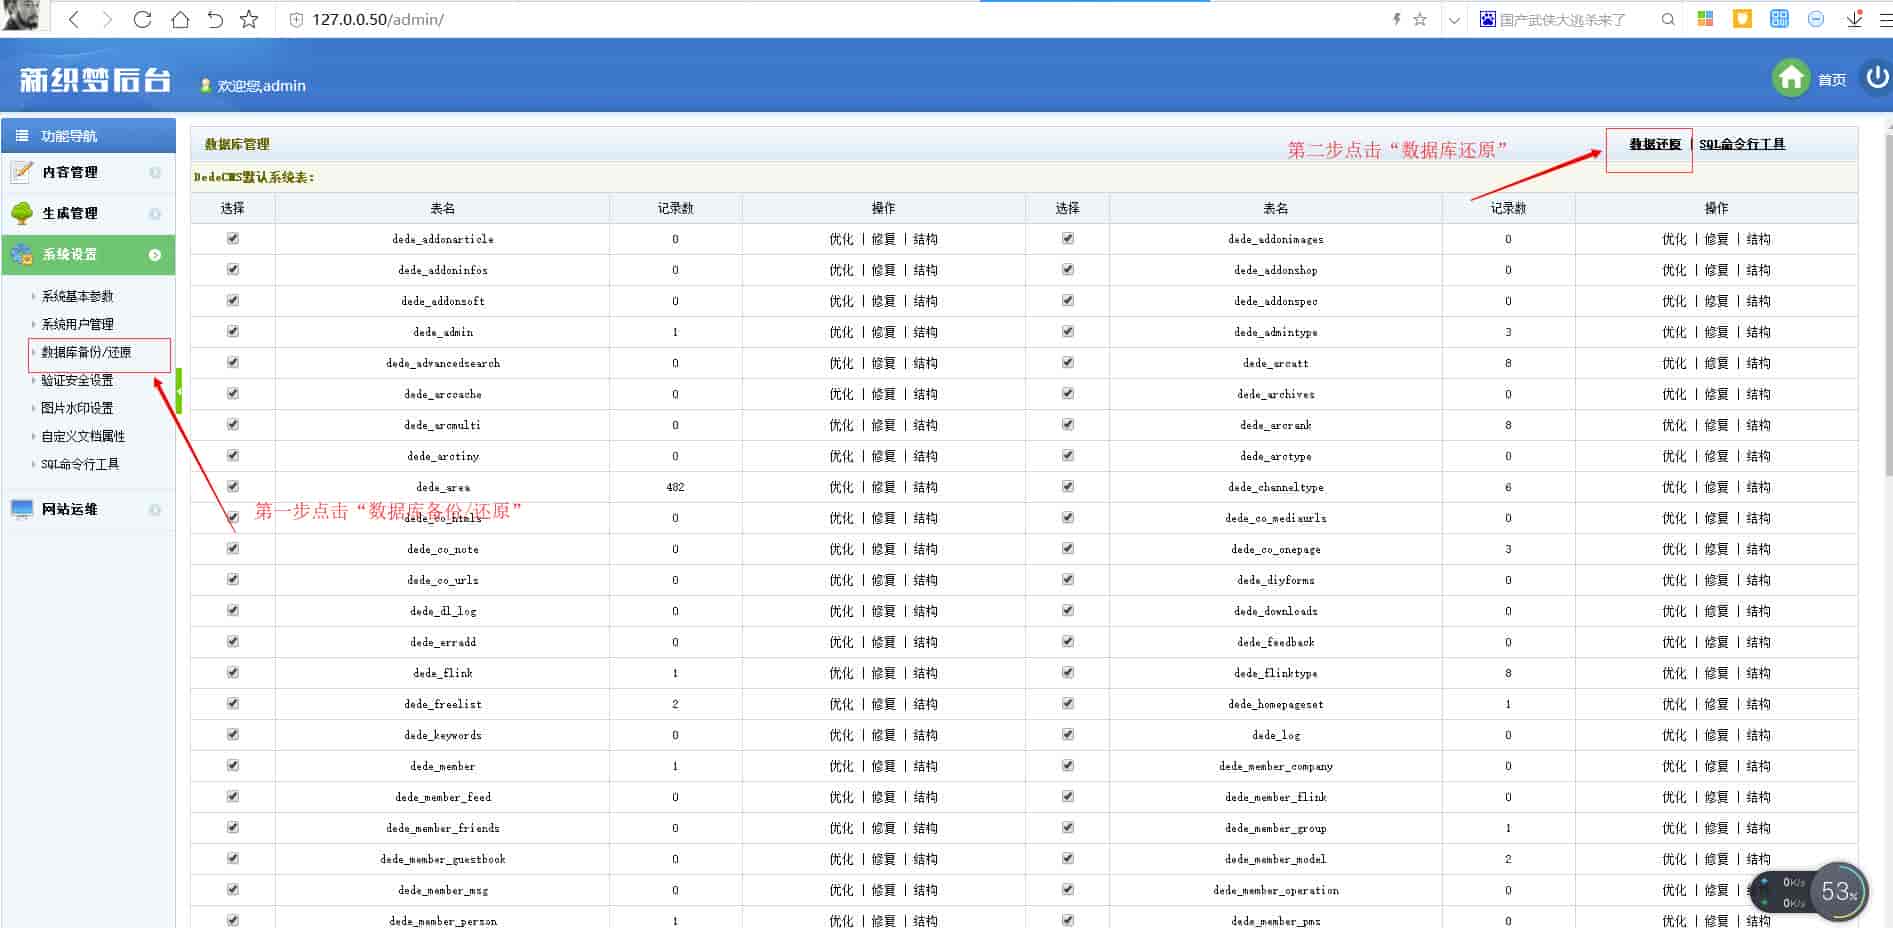1893x928 pixels.
Task: Expand the 网站运维 sidebar section
Action: coord(70,509)
